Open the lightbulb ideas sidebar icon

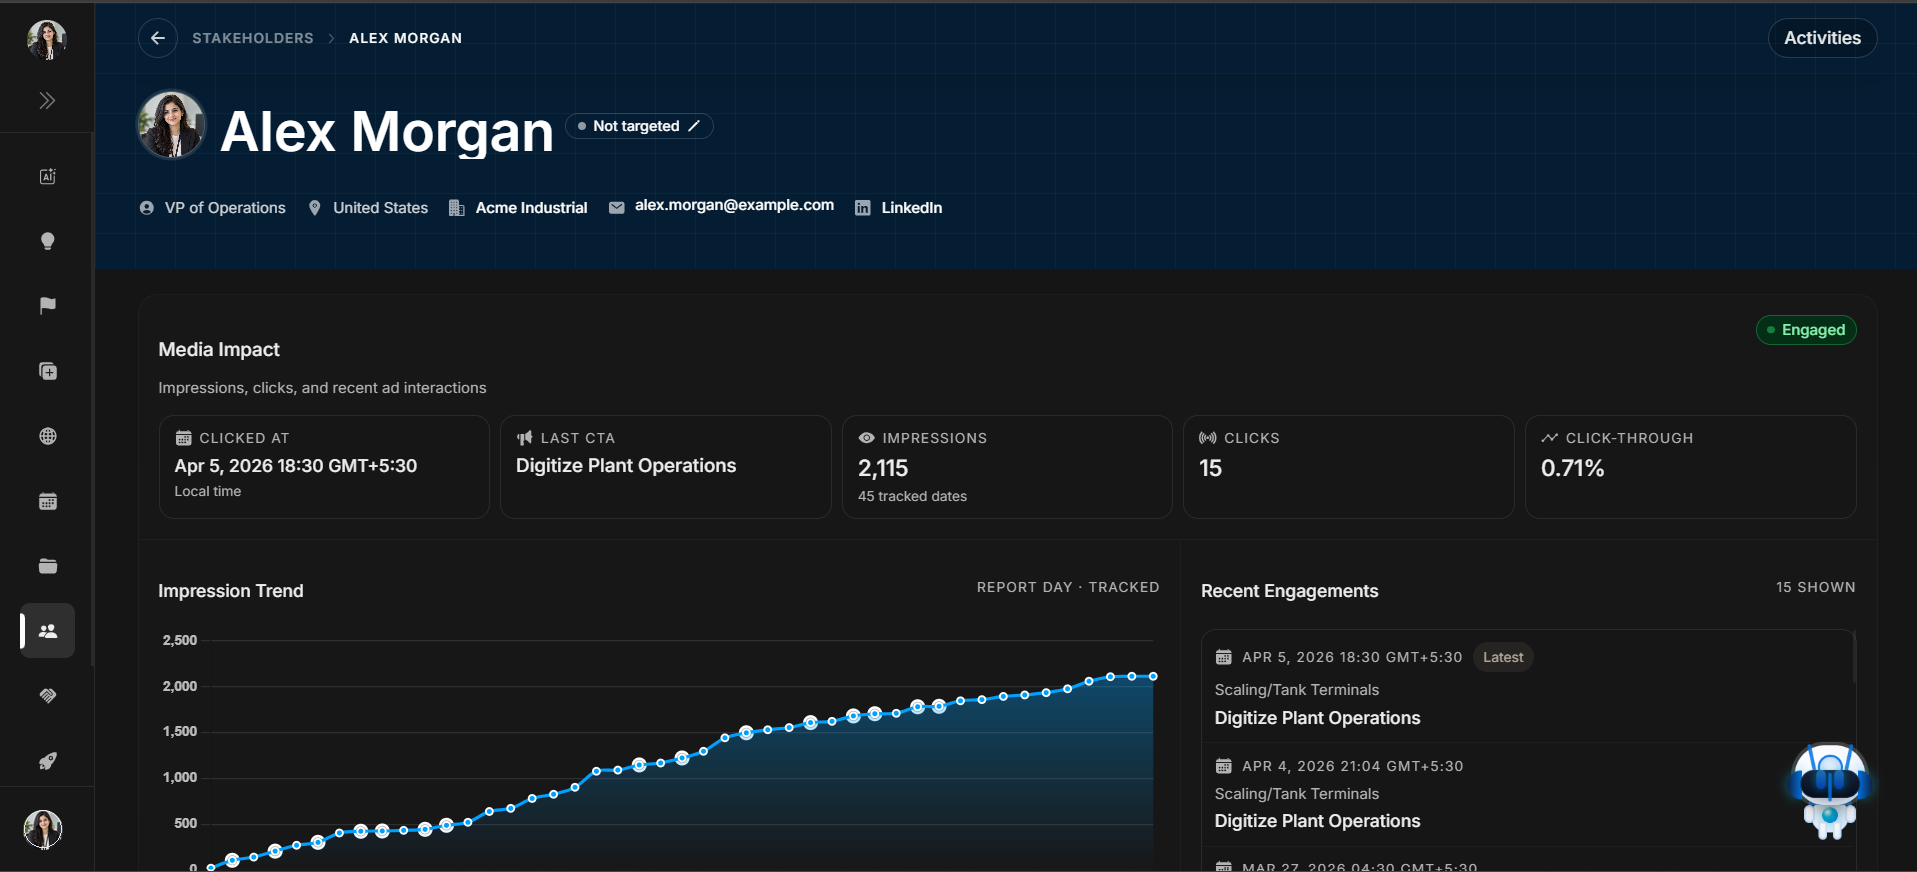[x=47, y=241]
